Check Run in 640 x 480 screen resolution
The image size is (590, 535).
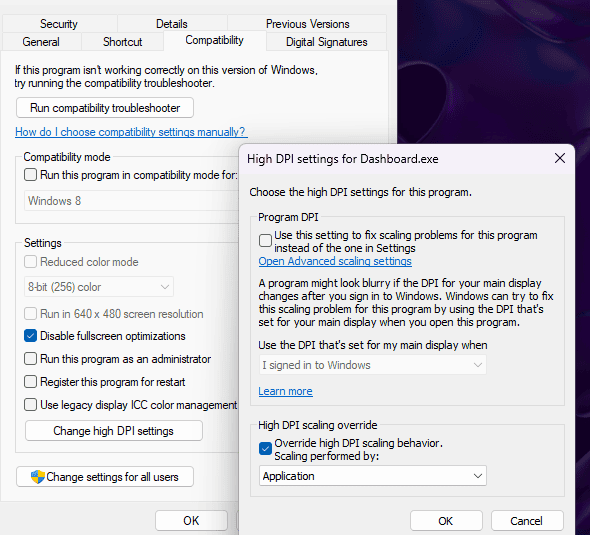(30, 313)
